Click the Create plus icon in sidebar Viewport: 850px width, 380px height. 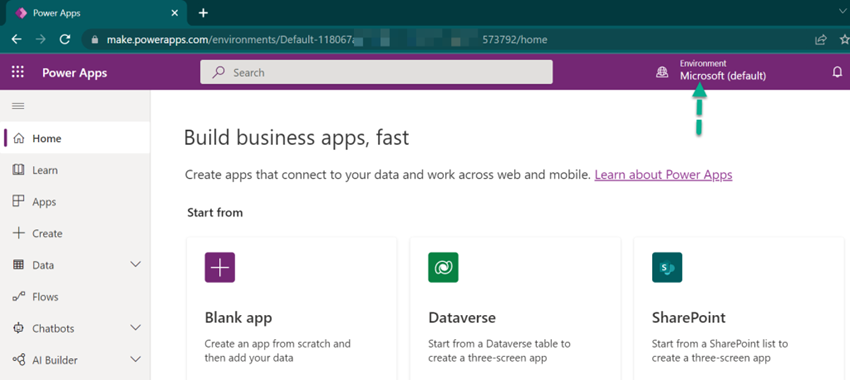coord(18,233)
